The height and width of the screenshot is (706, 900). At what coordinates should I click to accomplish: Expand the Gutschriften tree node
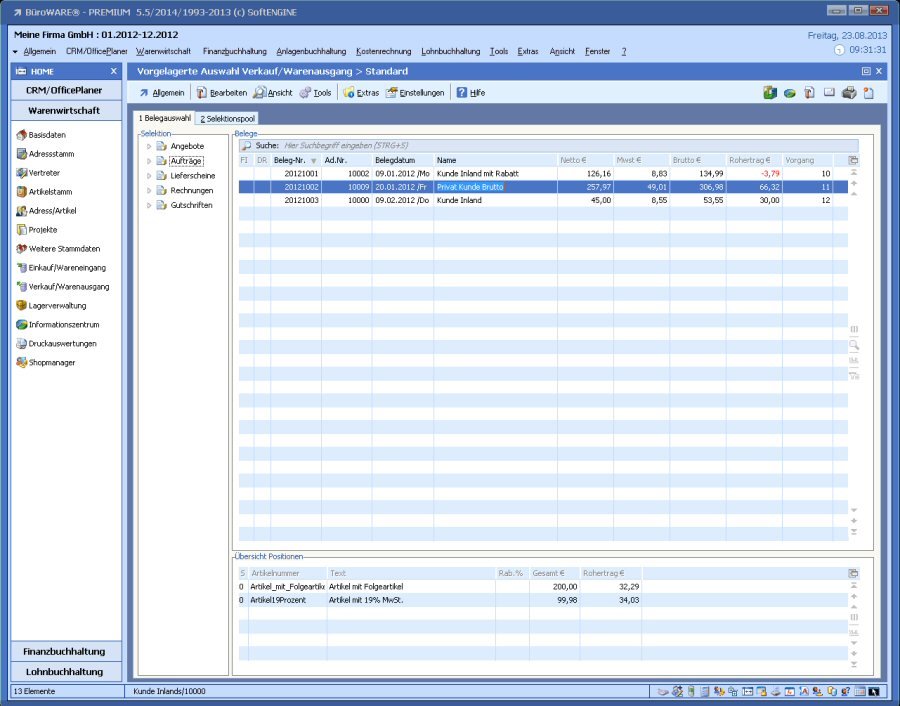[149, 205]
